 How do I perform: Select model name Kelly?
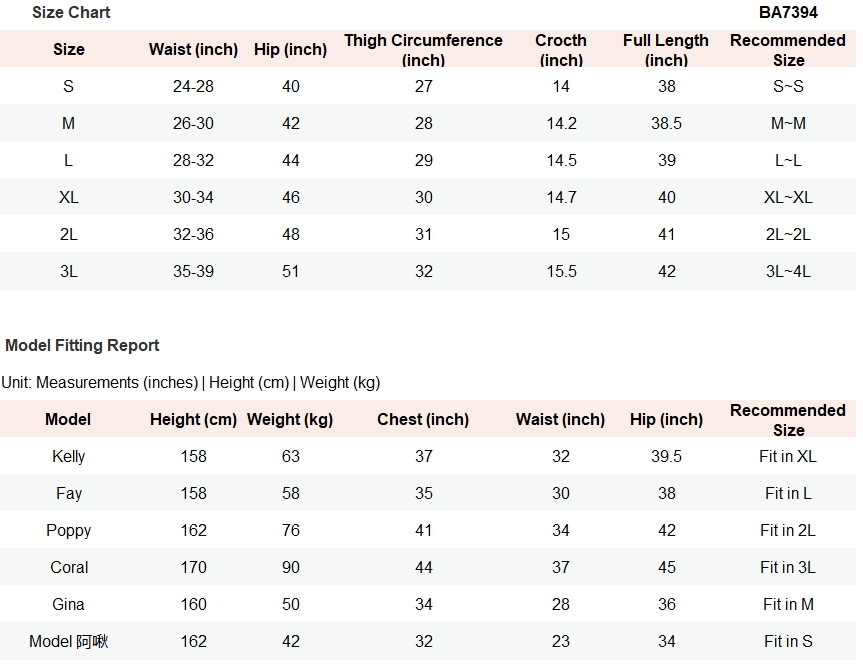click(x=69, y=456)
